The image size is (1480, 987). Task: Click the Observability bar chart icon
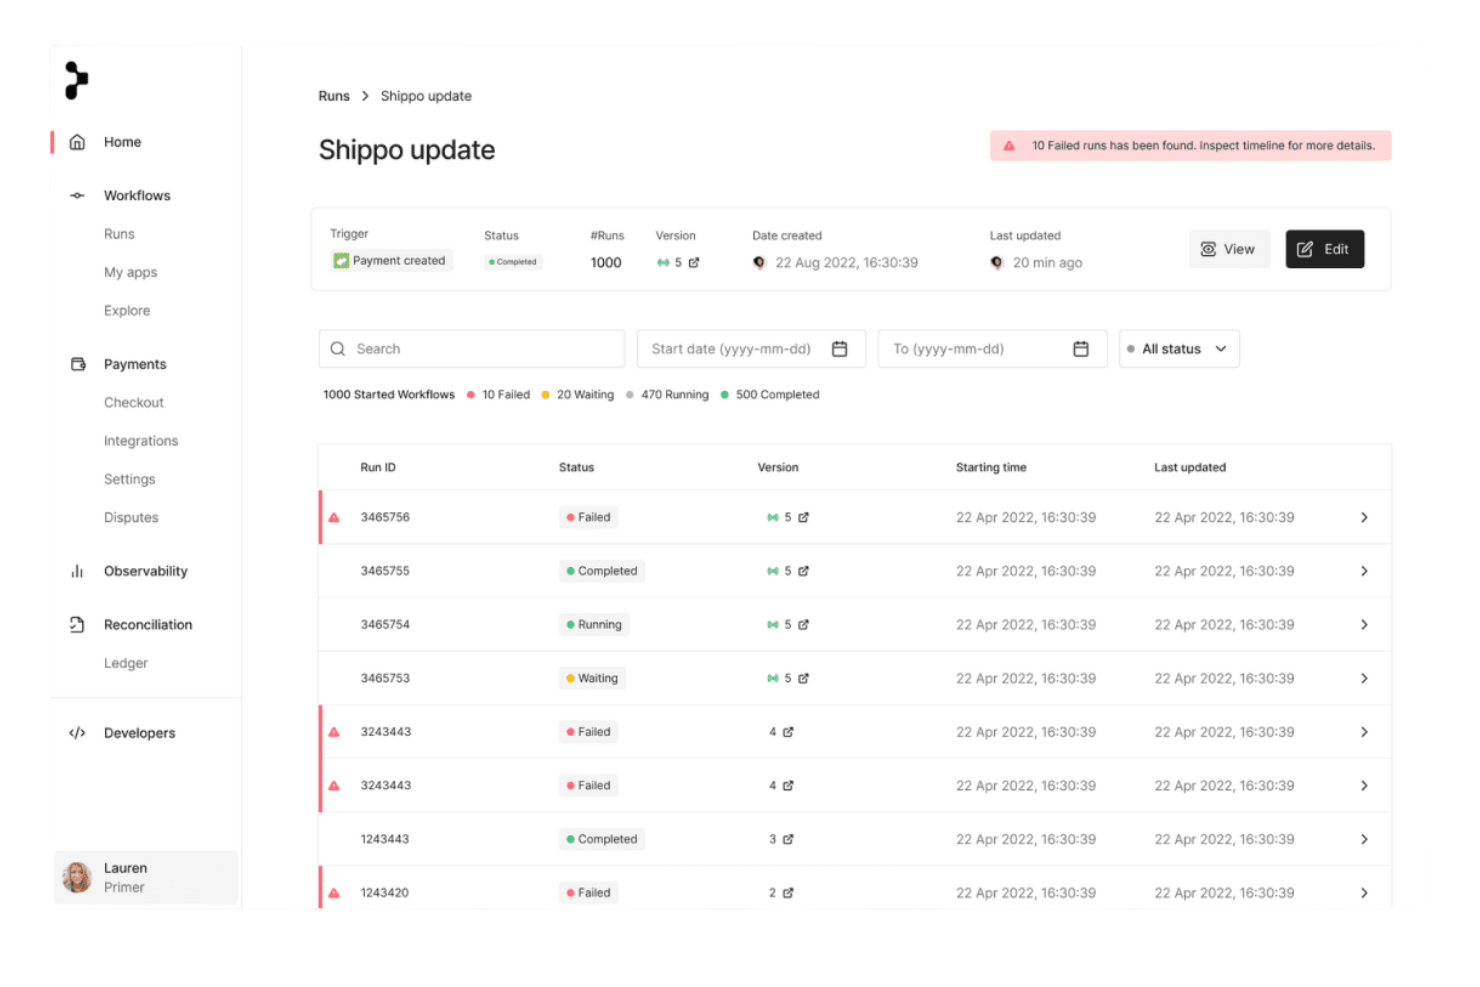[x=77, y=571]
